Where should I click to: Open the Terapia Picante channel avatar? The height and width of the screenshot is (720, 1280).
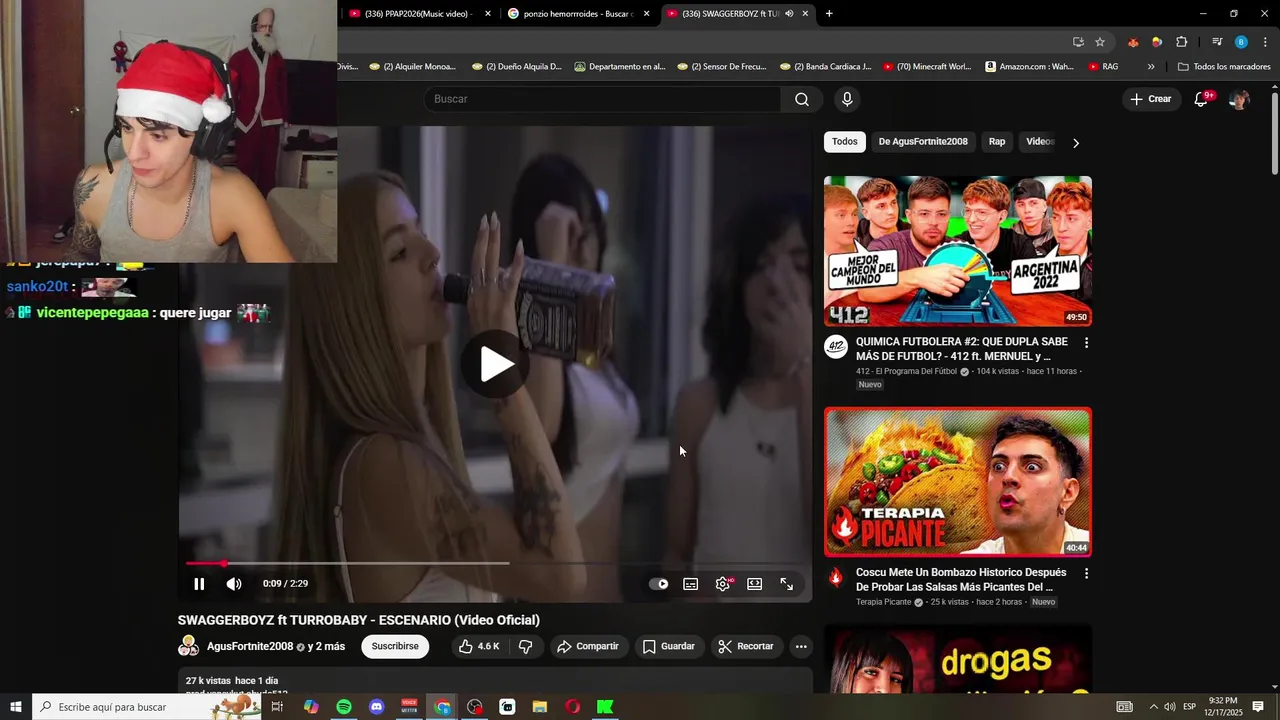pyautogui.click(x=836, y=577)
